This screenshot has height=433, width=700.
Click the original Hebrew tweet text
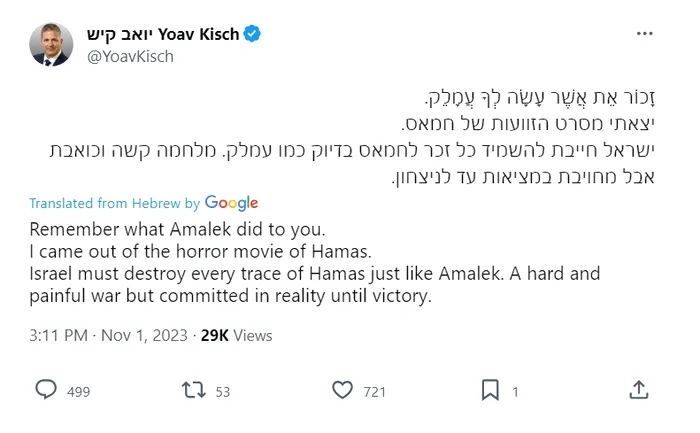pyautogui.click(x=352, y=137)
